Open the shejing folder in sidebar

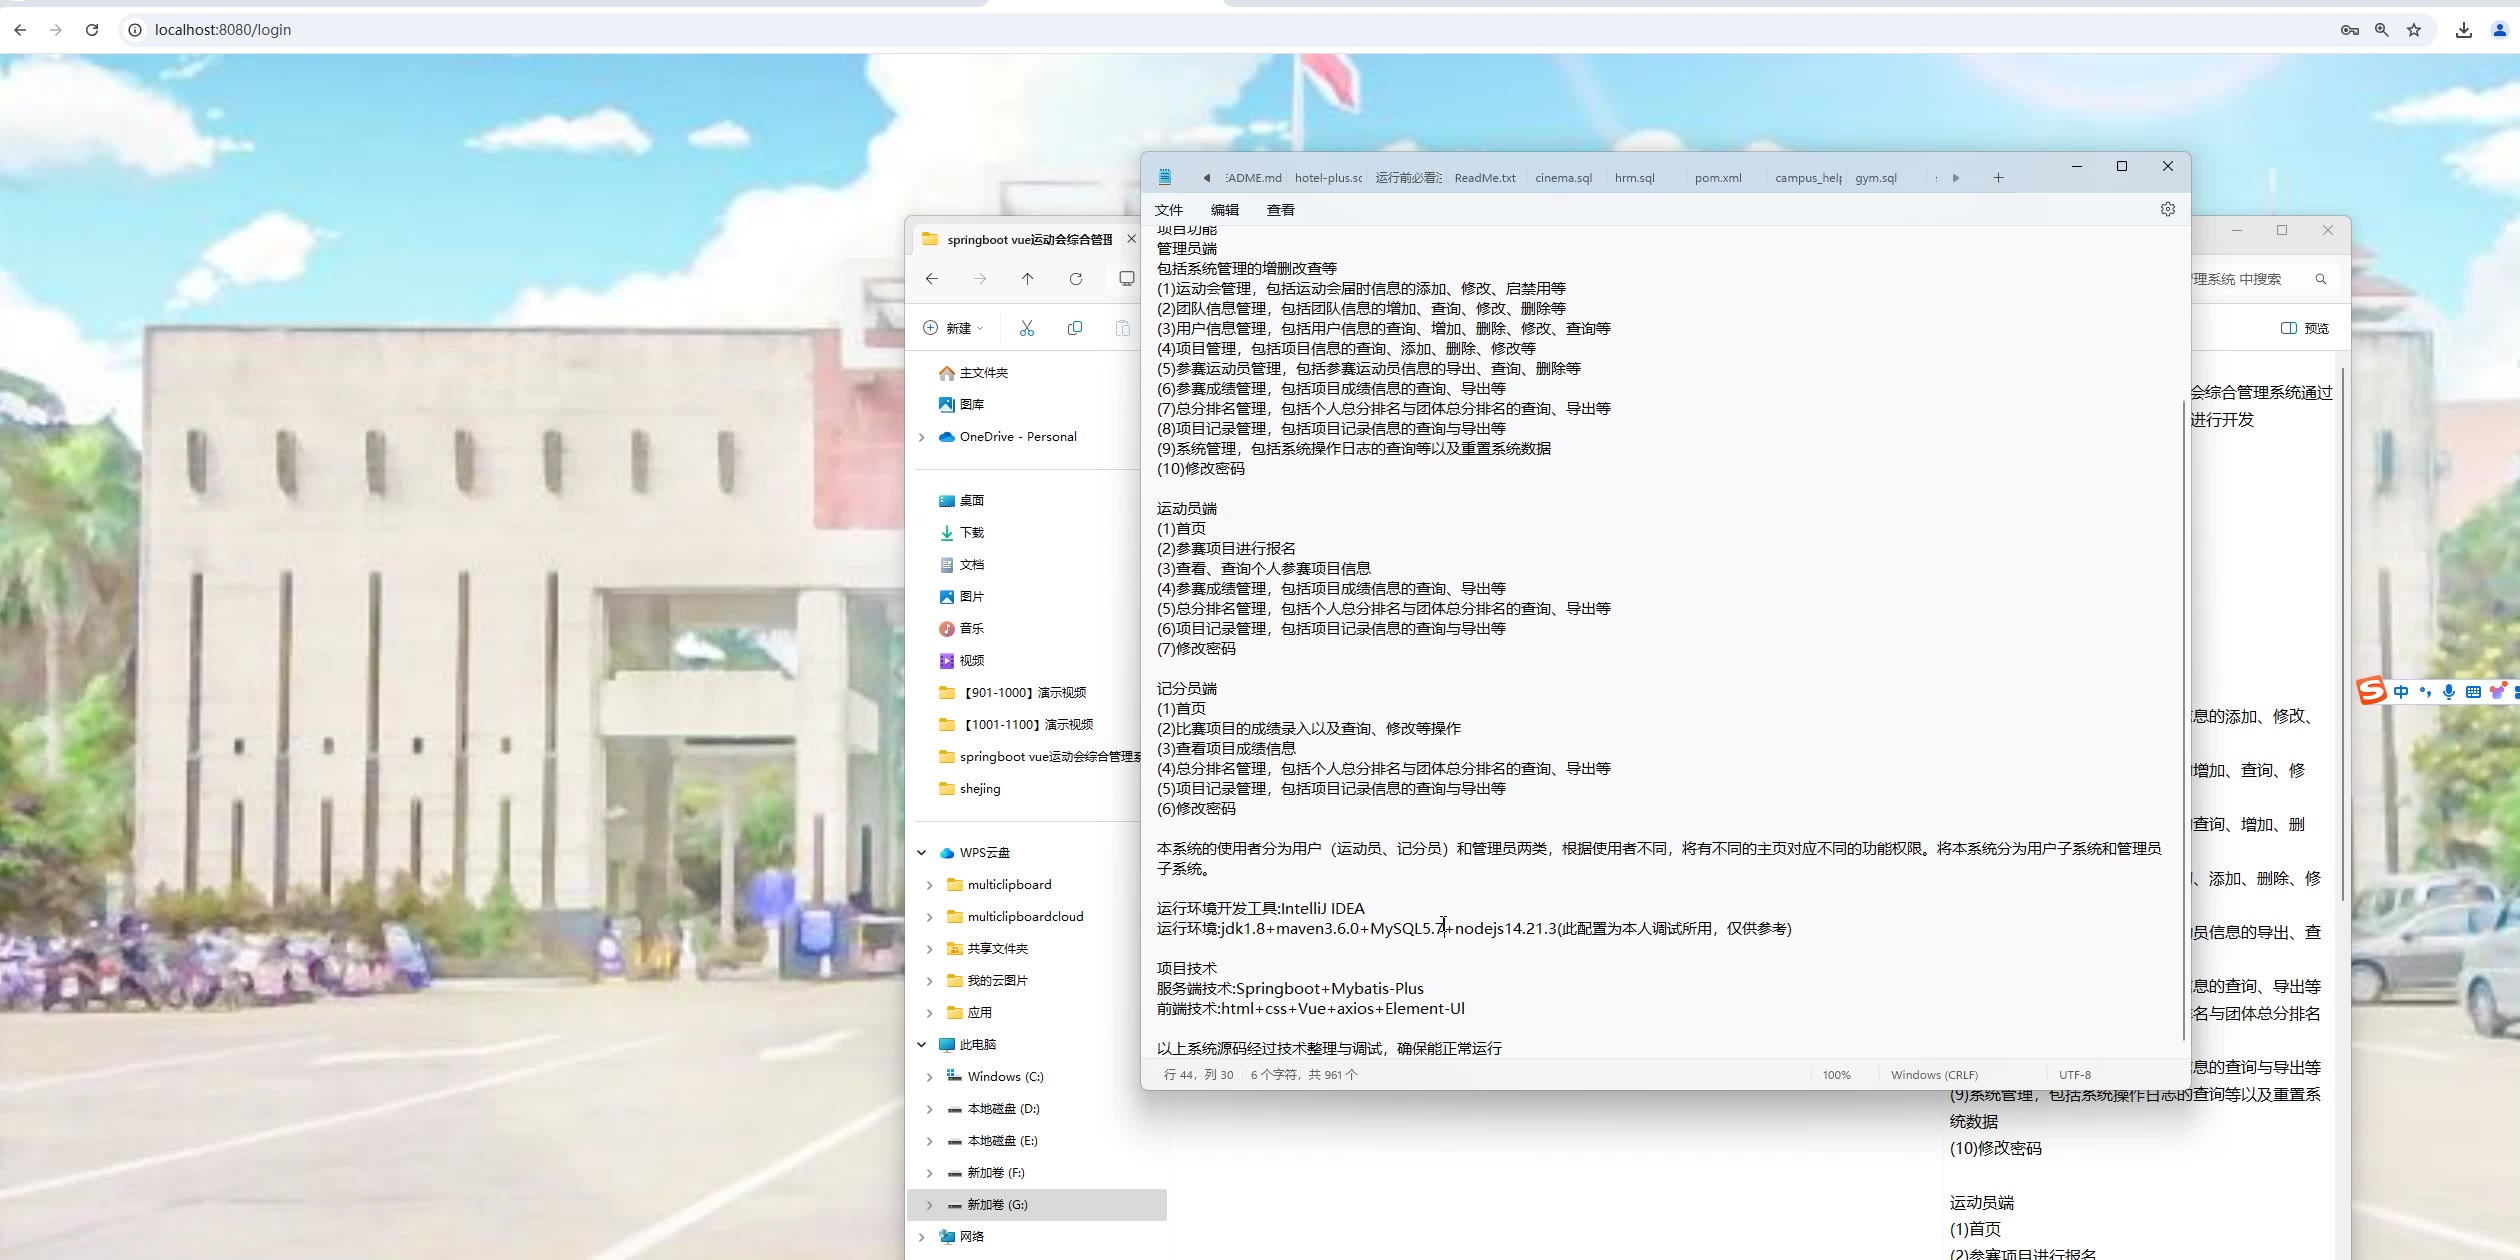(969, 789)
